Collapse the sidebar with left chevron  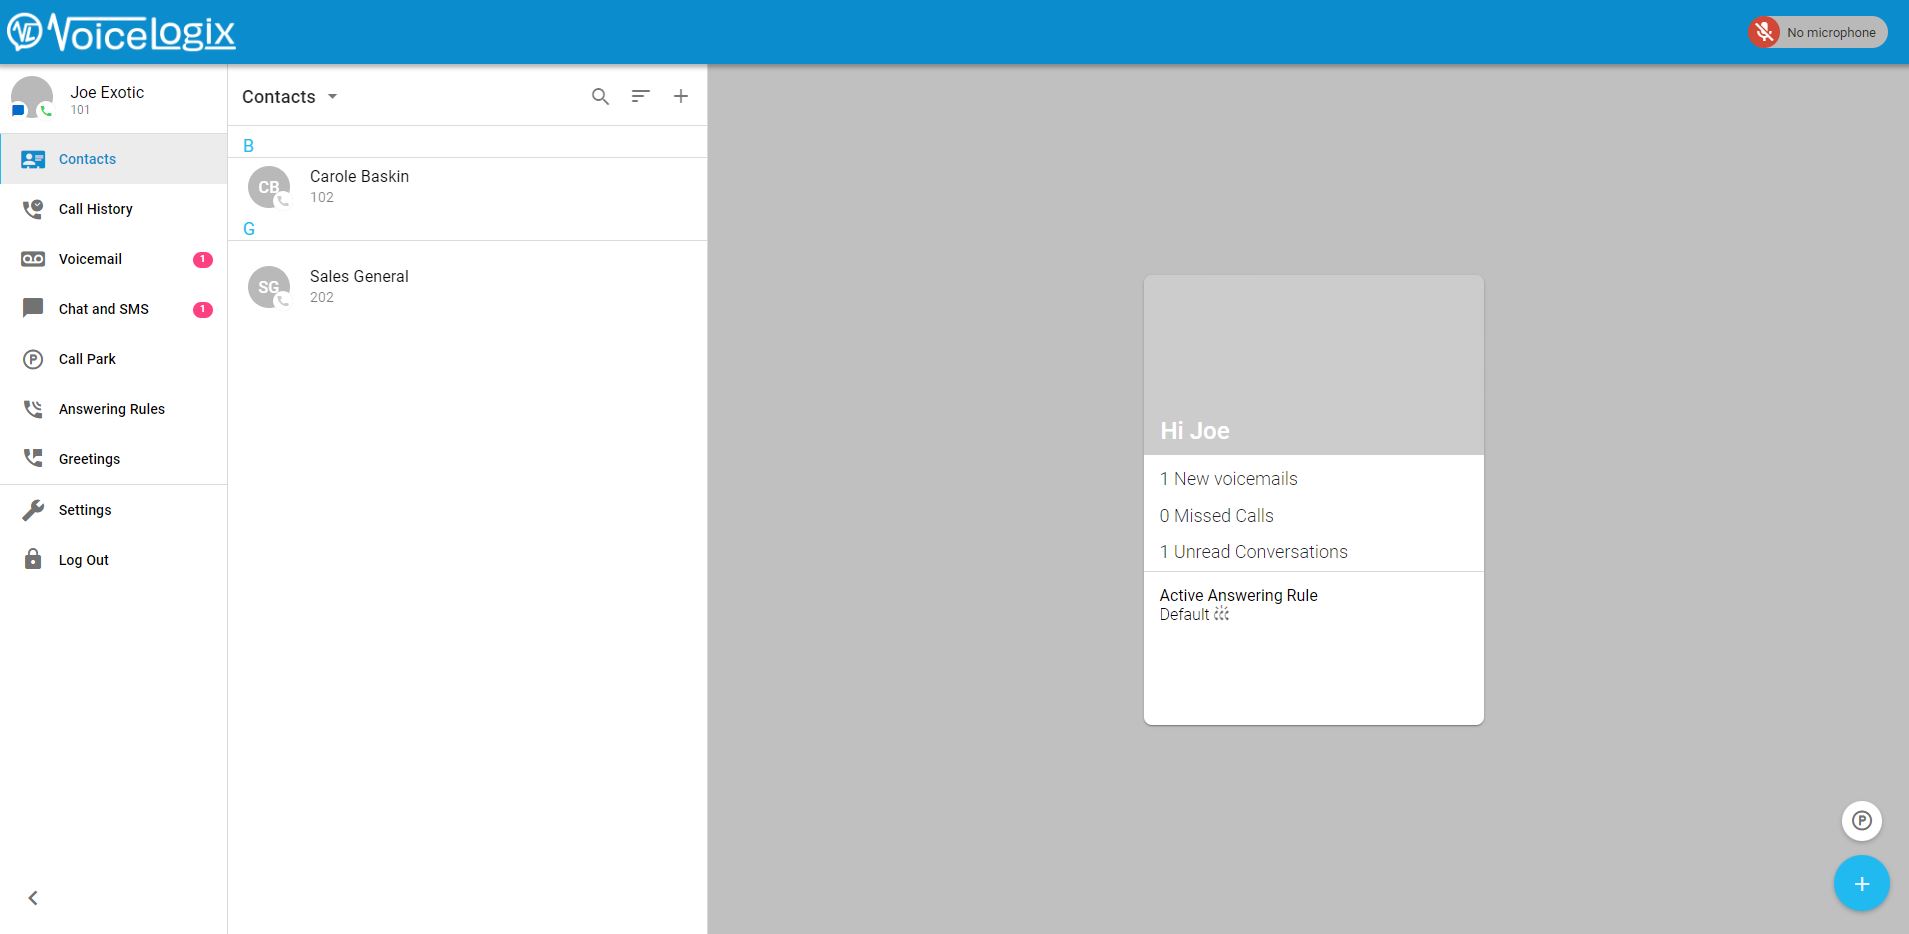[33, 898]
